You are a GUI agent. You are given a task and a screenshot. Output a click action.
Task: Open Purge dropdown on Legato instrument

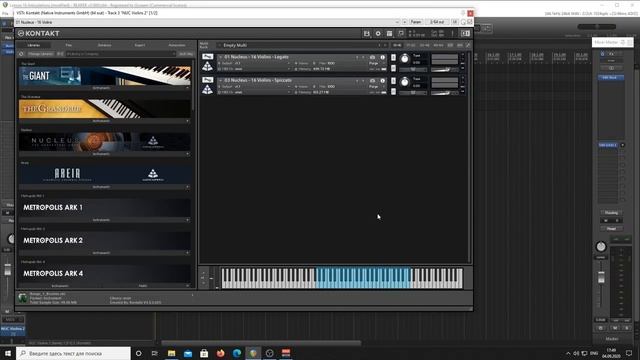click(375, 64)
